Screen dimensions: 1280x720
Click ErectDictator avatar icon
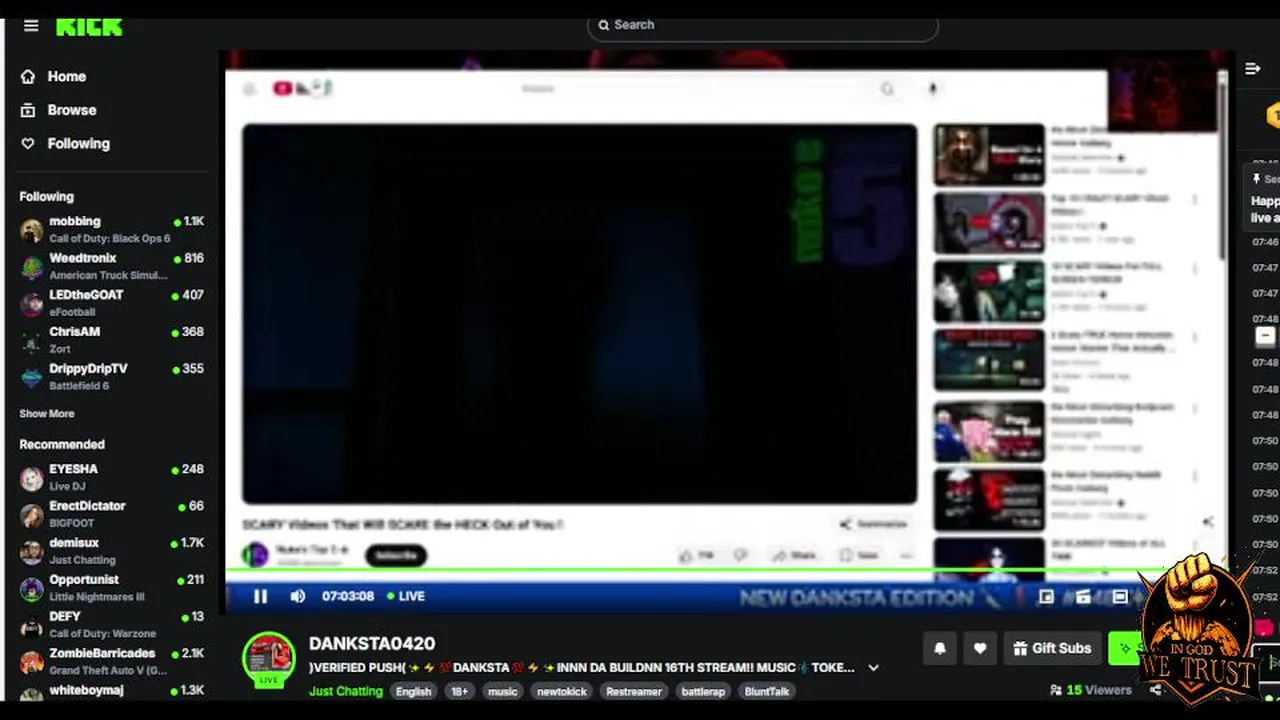pos(32,516)
